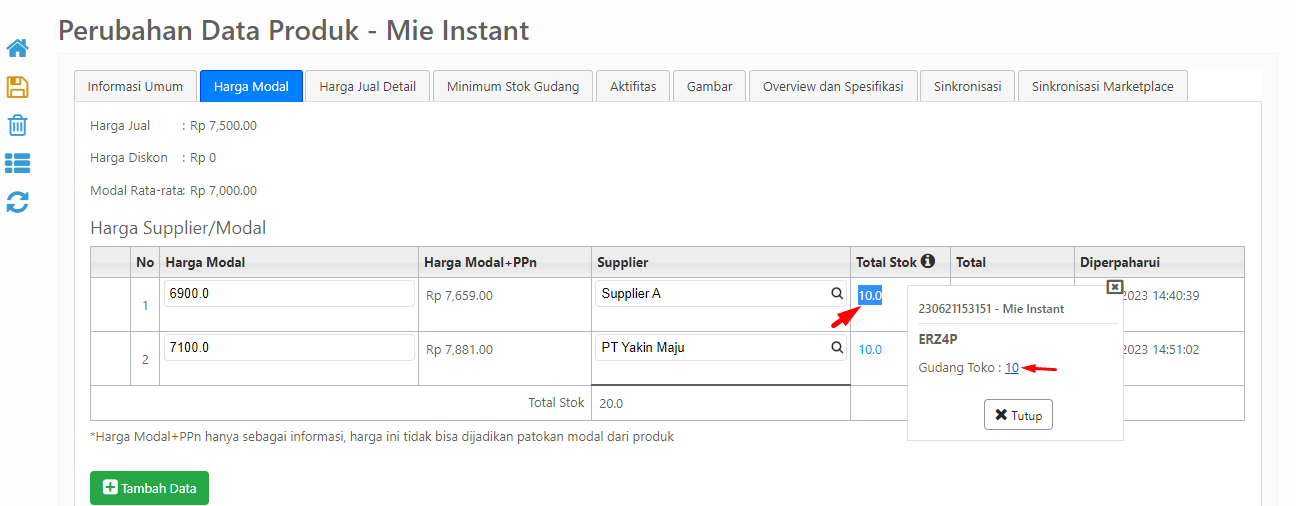Focus the Supplier A input field
Screen dimensions: 1296x506
pos(721,294)
